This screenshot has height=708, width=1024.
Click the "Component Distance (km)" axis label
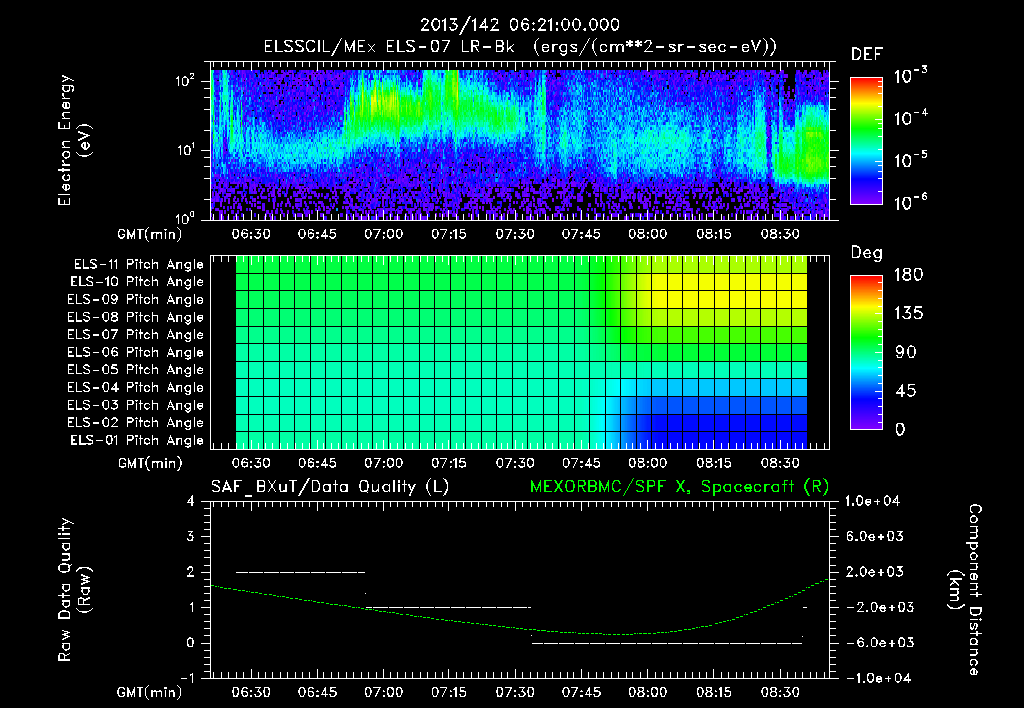coord(965,590)
